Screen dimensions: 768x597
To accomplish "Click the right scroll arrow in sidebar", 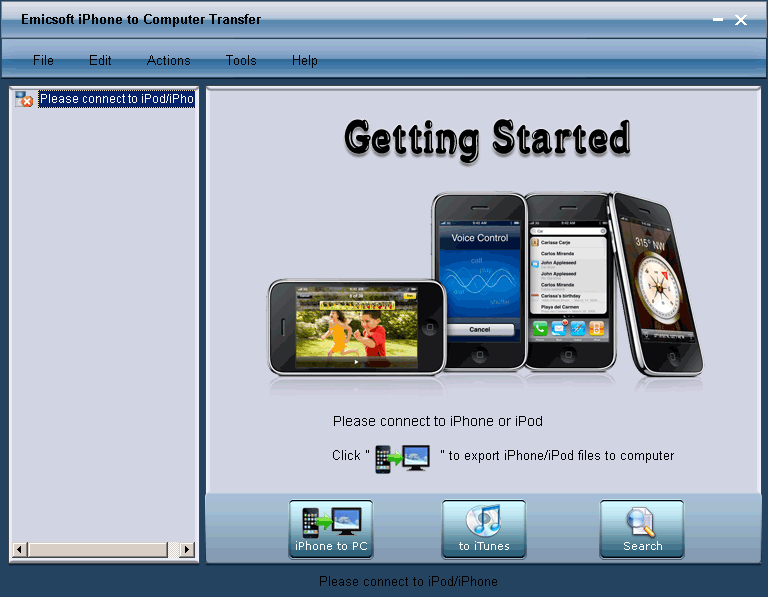I will pyautogui.click(x=187, y=549).
